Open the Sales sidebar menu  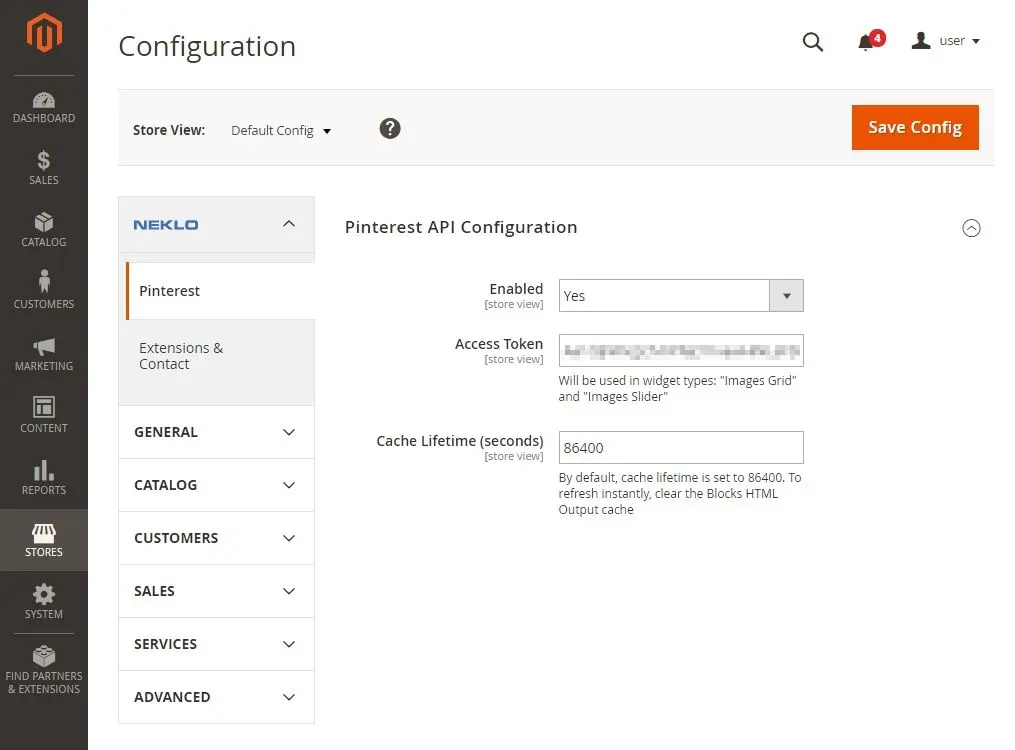44,168
